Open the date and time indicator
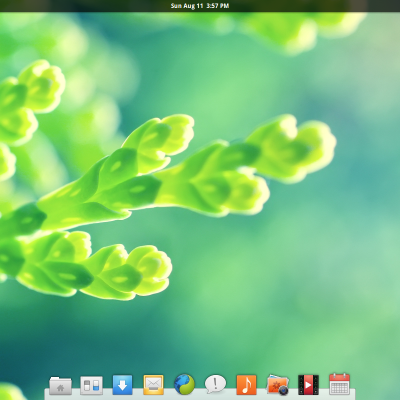Screen dimensions: 400x400 pos(200,6)
